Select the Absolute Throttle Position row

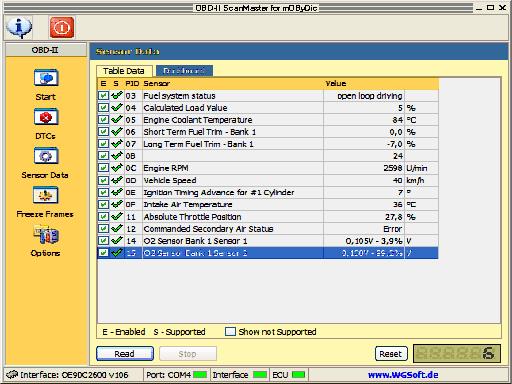click(x=268, y=217)
